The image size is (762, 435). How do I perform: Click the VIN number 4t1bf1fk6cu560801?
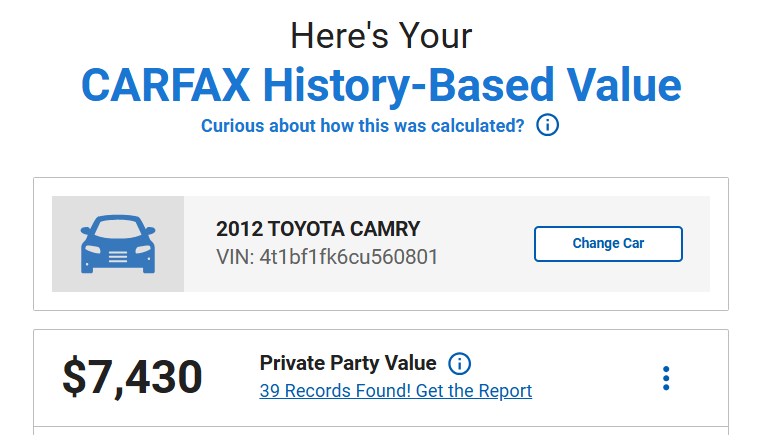[x=348, y=257]
